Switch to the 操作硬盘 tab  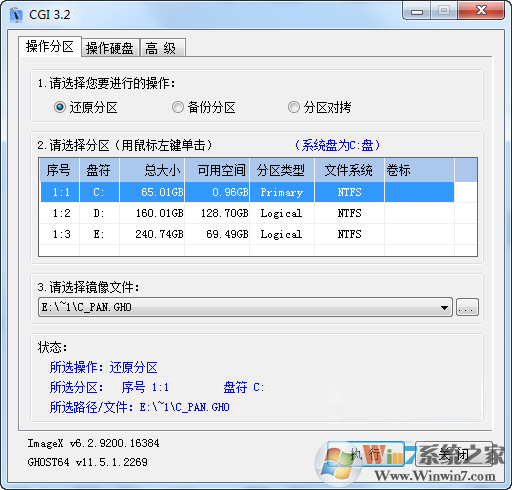click(110, 48)
